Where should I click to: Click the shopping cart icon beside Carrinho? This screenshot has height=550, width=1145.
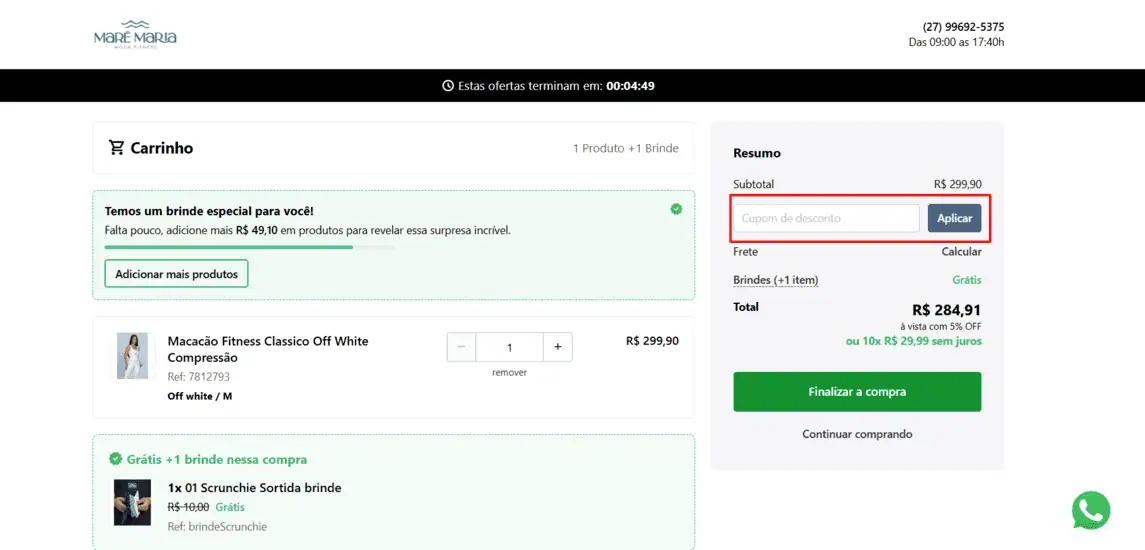coord(117,148)
